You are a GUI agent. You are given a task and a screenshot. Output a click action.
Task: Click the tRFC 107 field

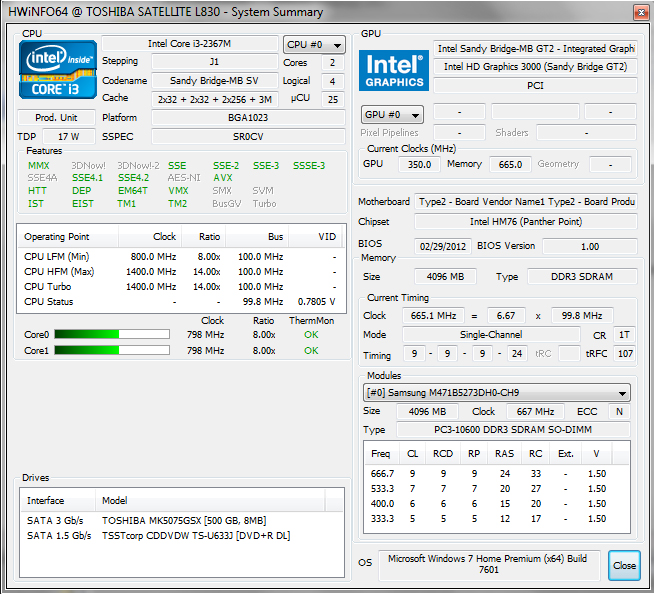pos(624,354)
